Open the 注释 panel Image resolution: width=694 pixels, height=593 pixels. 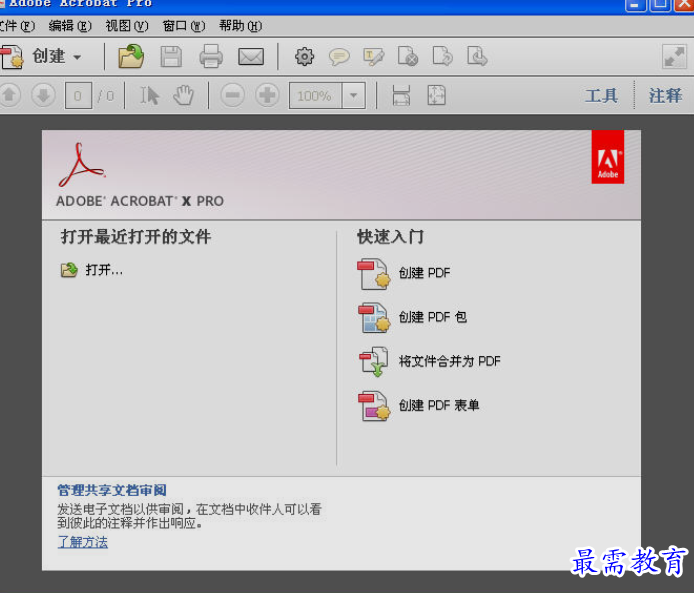coord(665,96)
